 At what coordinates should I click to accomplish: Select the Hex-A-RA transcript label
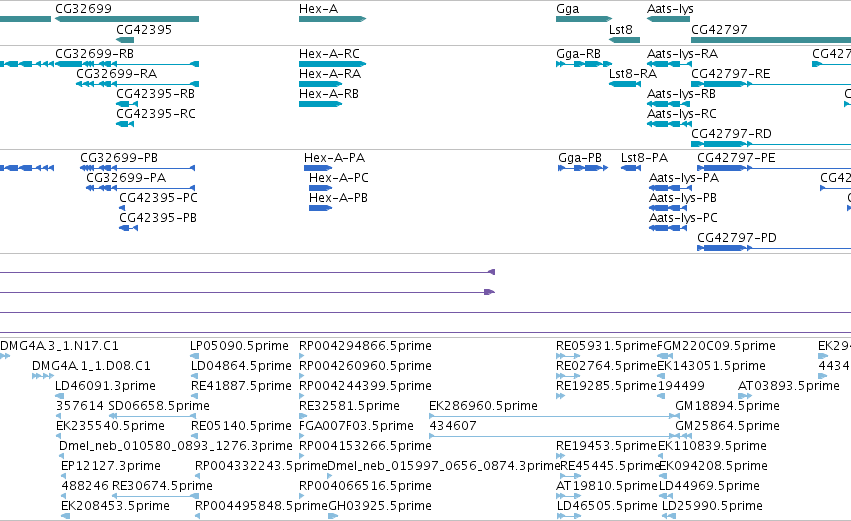(x=330, y=74)
